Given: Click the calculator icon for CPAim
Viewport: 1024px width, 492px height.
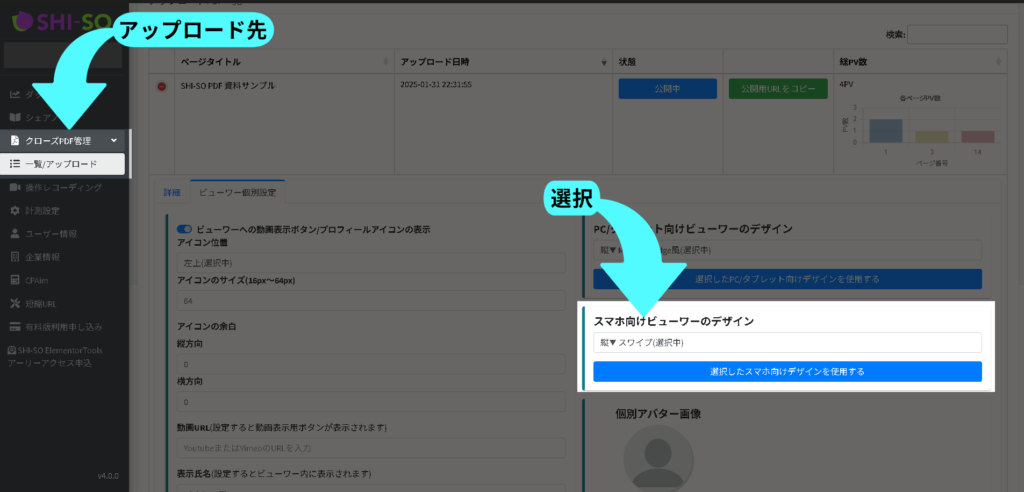Looking at the screenshot, I should (x=15, y=280).
